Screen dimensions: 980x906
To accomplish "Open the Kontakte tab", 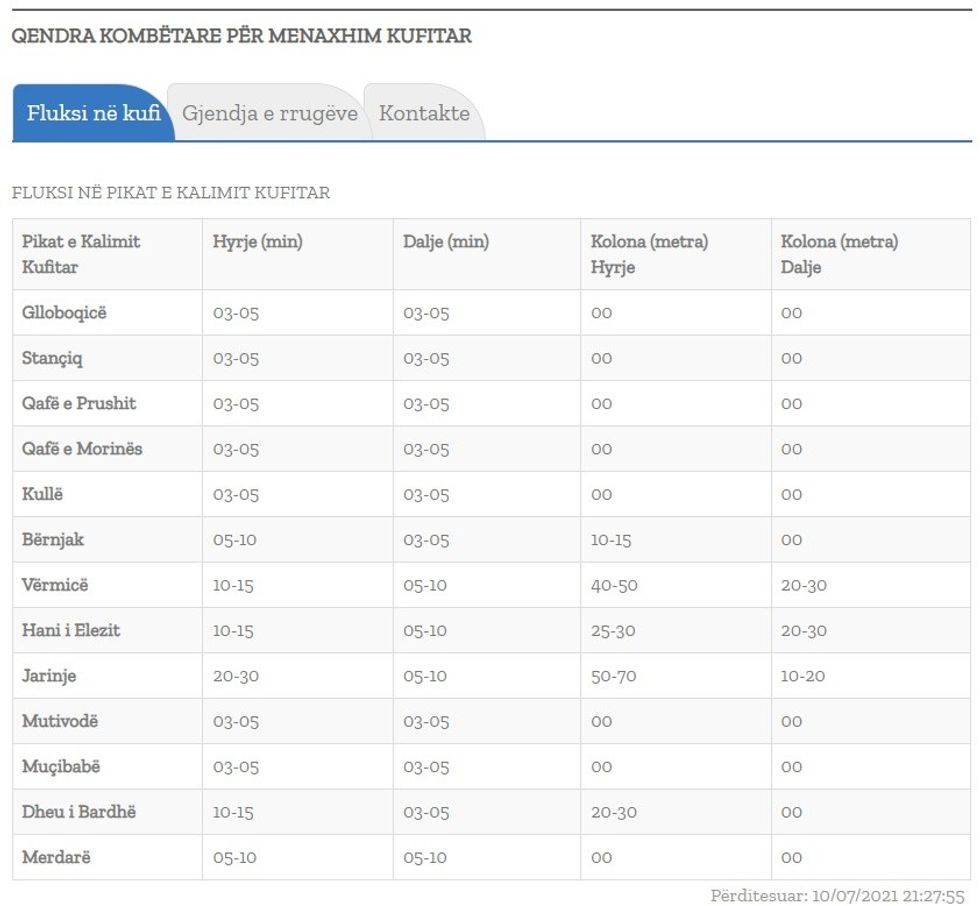I will (424, 113).
